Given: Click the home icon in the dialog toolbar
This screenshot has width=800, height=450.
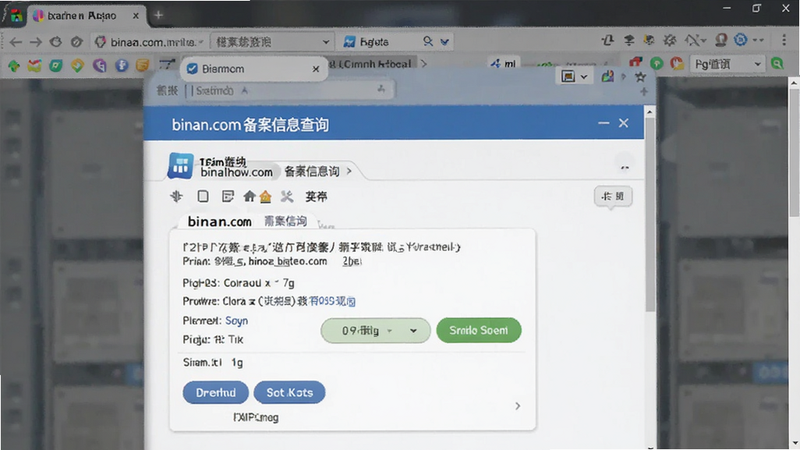Looking at the screenshot, I should click(x=249, y=196).
